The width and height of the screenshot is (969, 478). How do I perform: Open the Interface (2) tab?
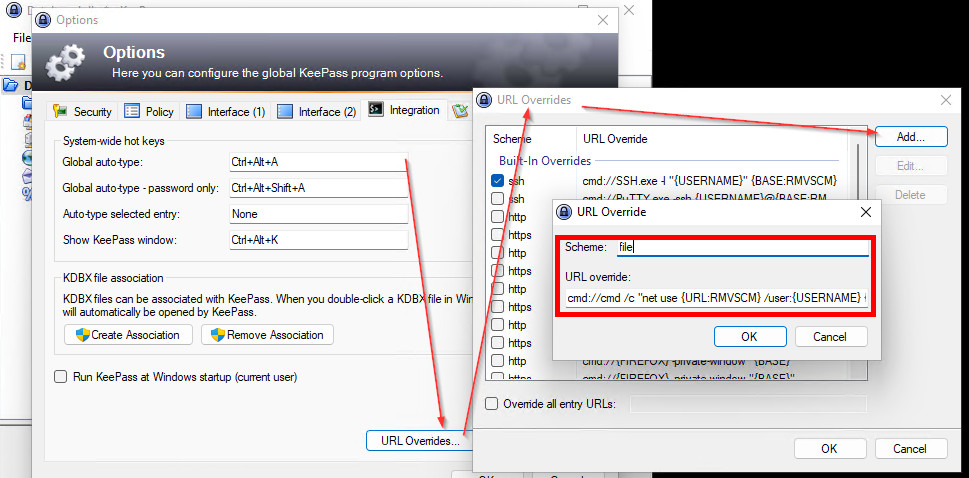coord(317,111)
